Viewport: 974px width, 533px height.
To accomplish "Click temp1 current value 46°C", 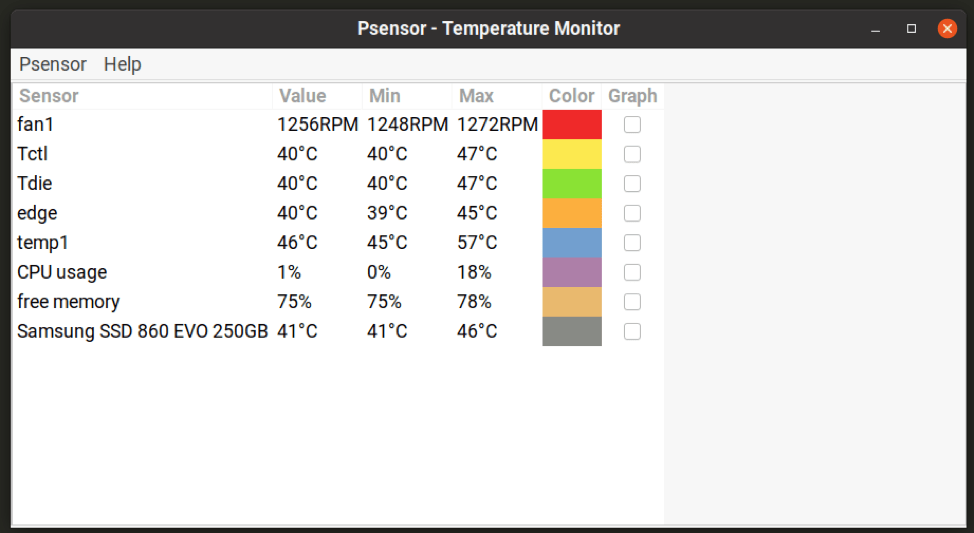I will click(x=297, y=242).
